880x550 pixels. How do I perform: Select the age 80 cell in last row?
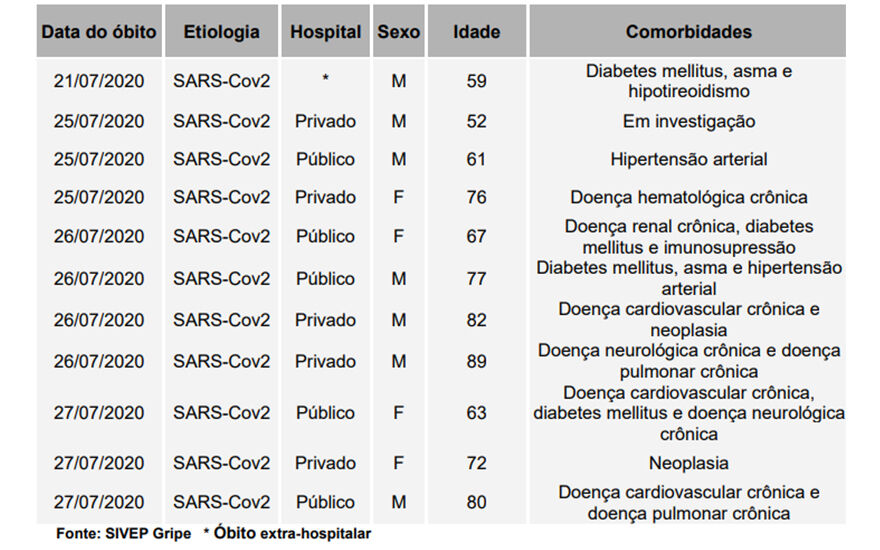[476, 502]
